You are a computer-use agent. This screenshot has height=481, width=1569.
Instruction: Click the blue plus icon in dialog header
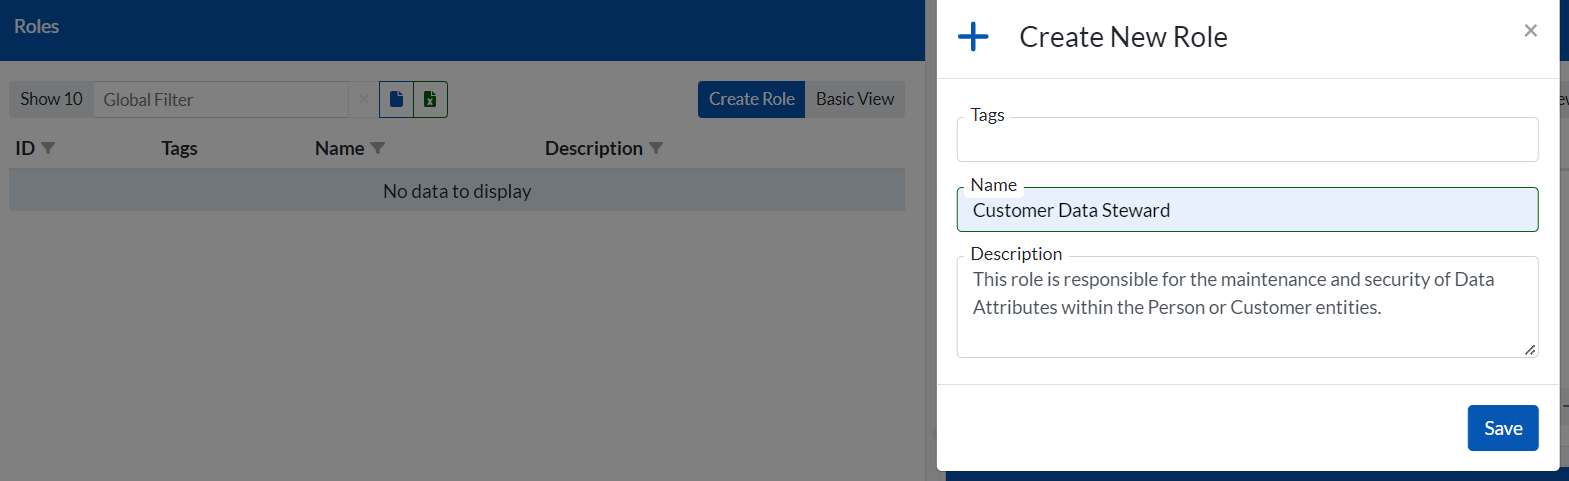(973, 37)
